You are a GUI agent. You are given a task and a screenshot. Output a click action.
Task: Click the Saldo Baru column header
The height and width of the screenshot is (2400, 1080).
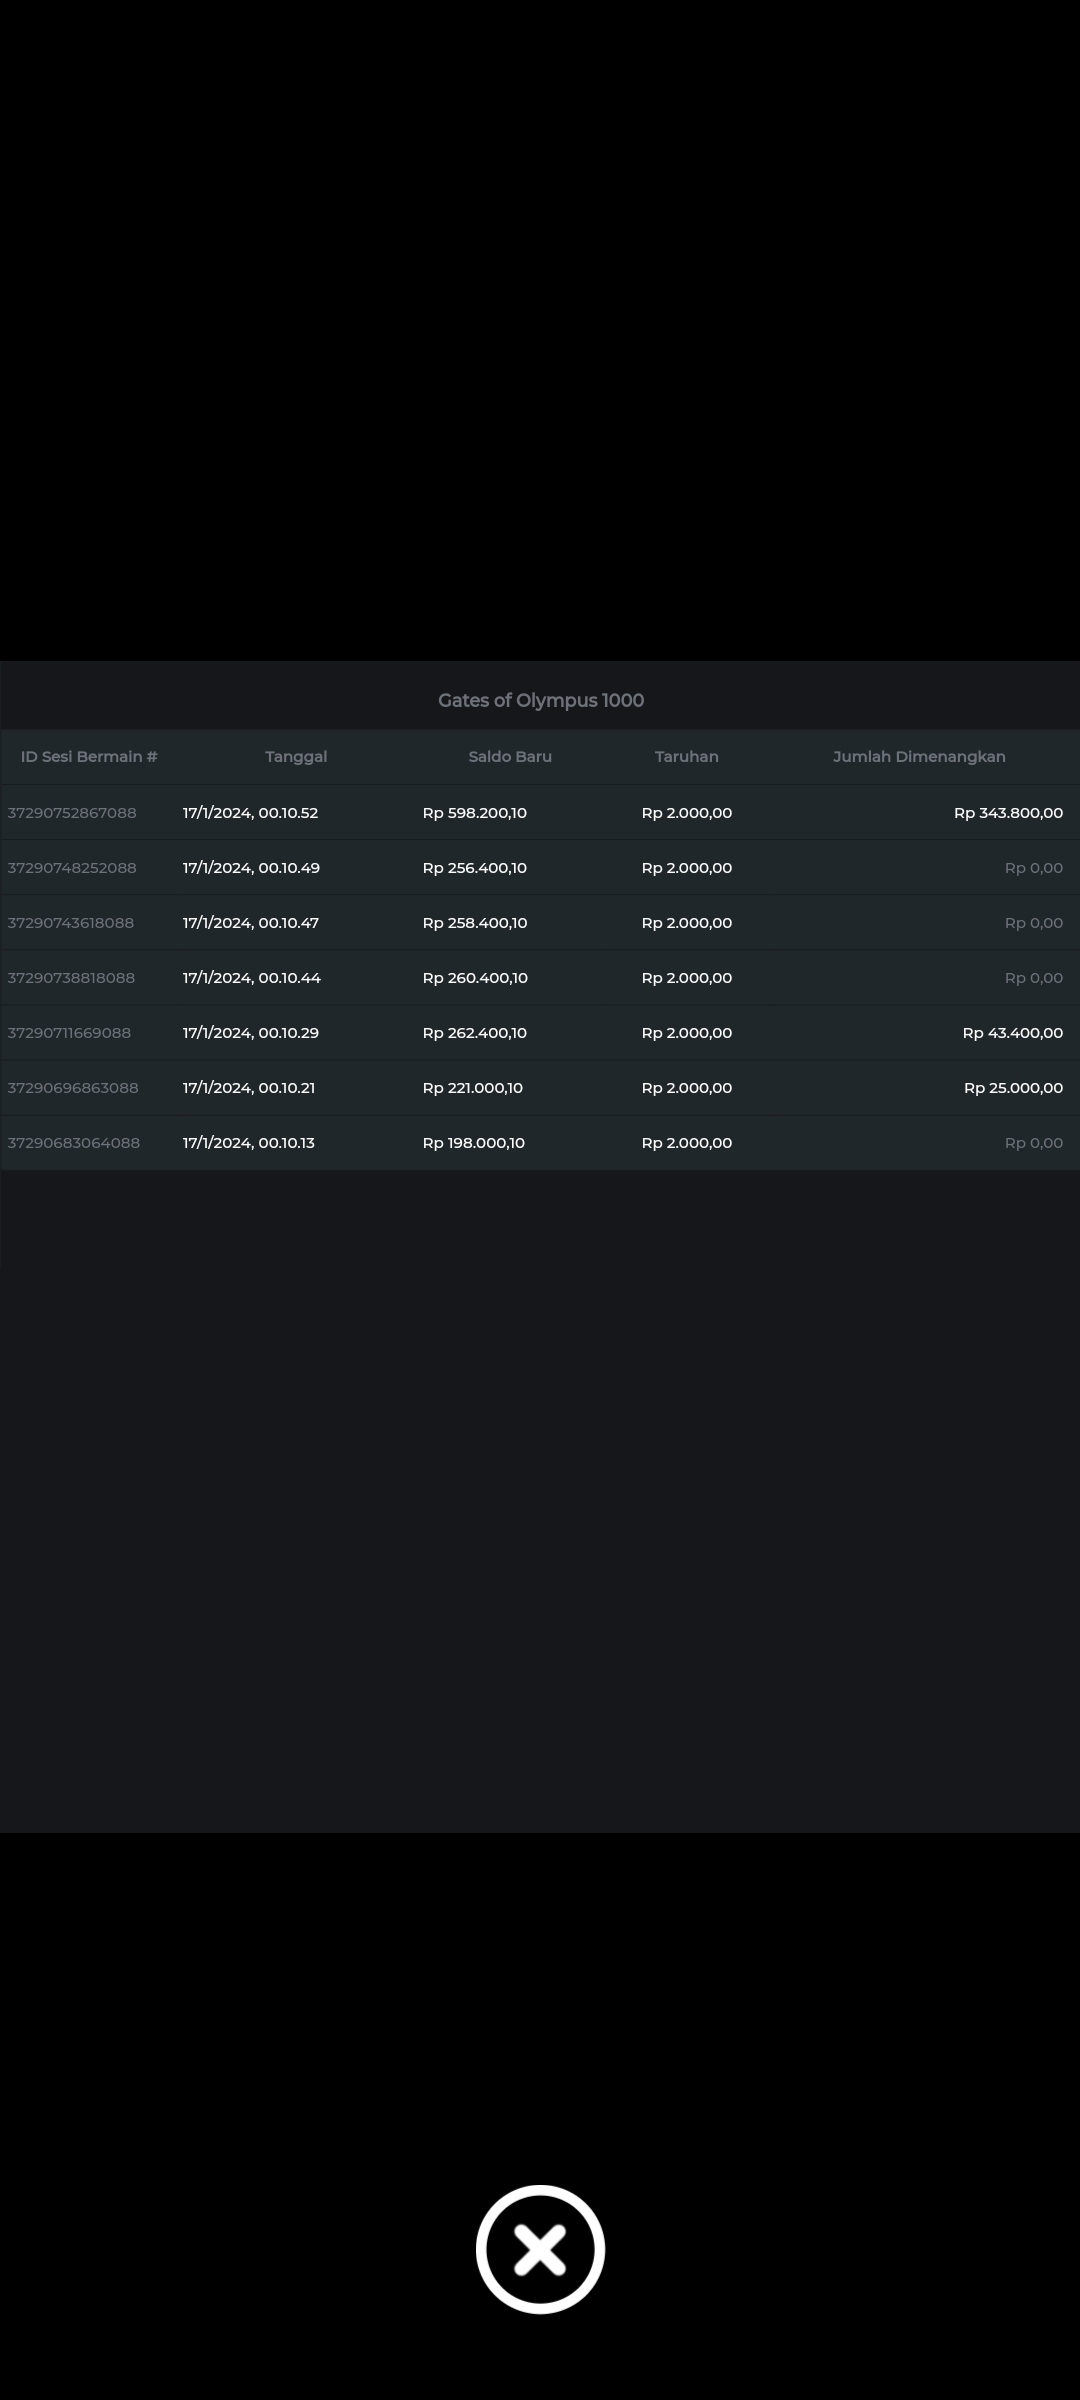click(510, 756)
